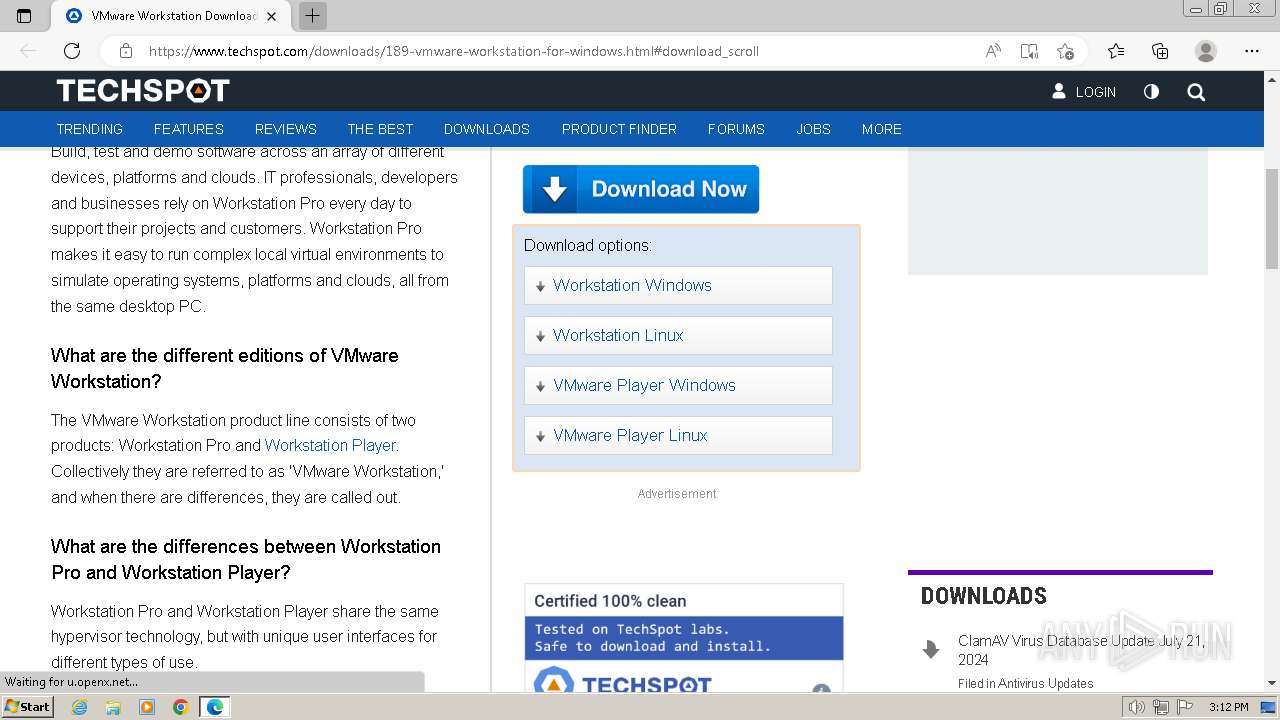Open the DOWNLOADS menu
Viewport: 1280px width, 720px height.
click(x=487, y=129)
